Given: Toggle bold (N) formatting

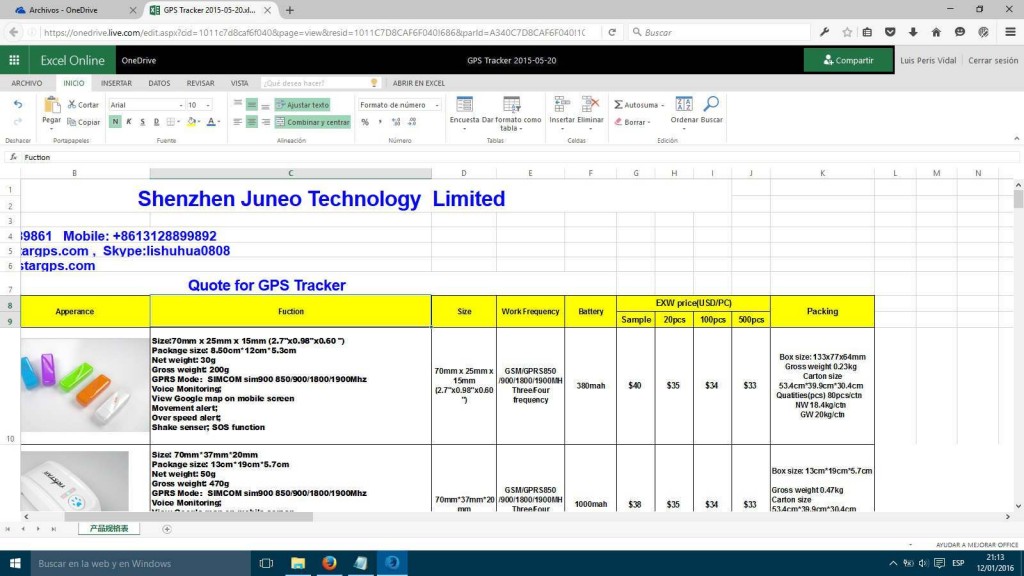Looking at the screenshot, I should pyautogui.click(x=115, y=122).
